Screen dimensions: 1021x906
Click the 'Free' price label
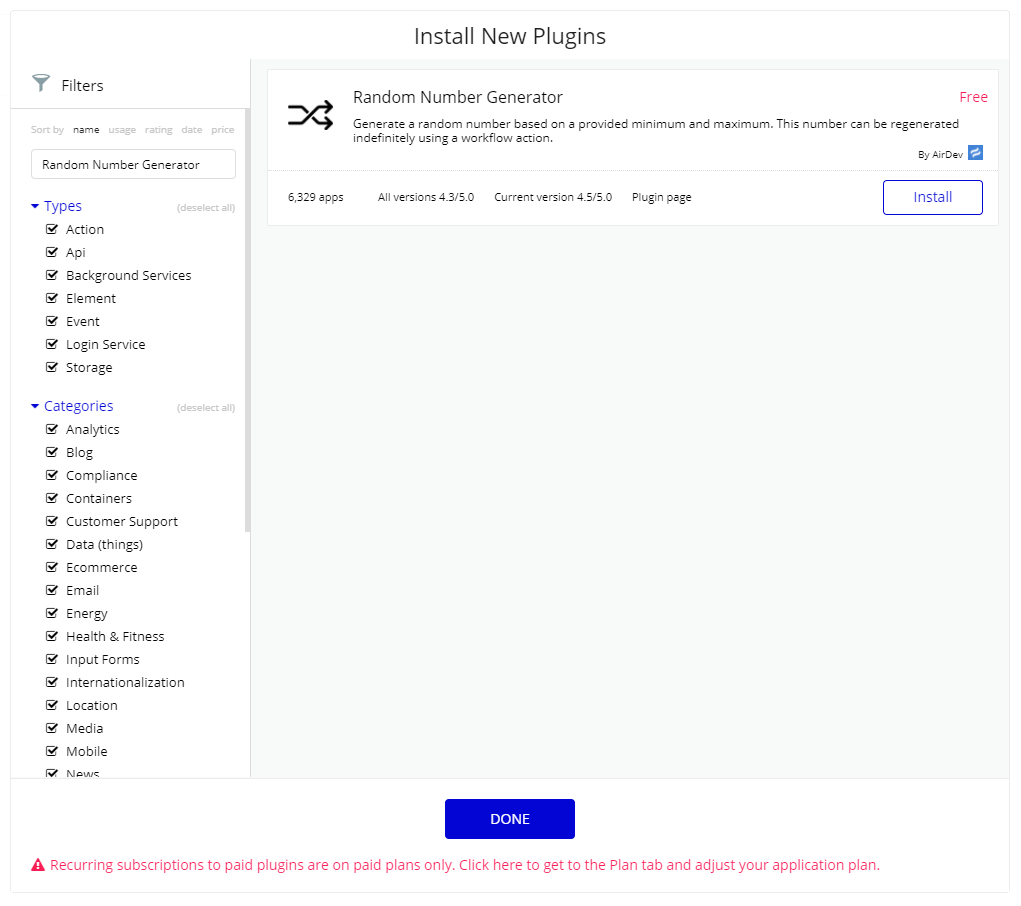[x=973, y=97]
